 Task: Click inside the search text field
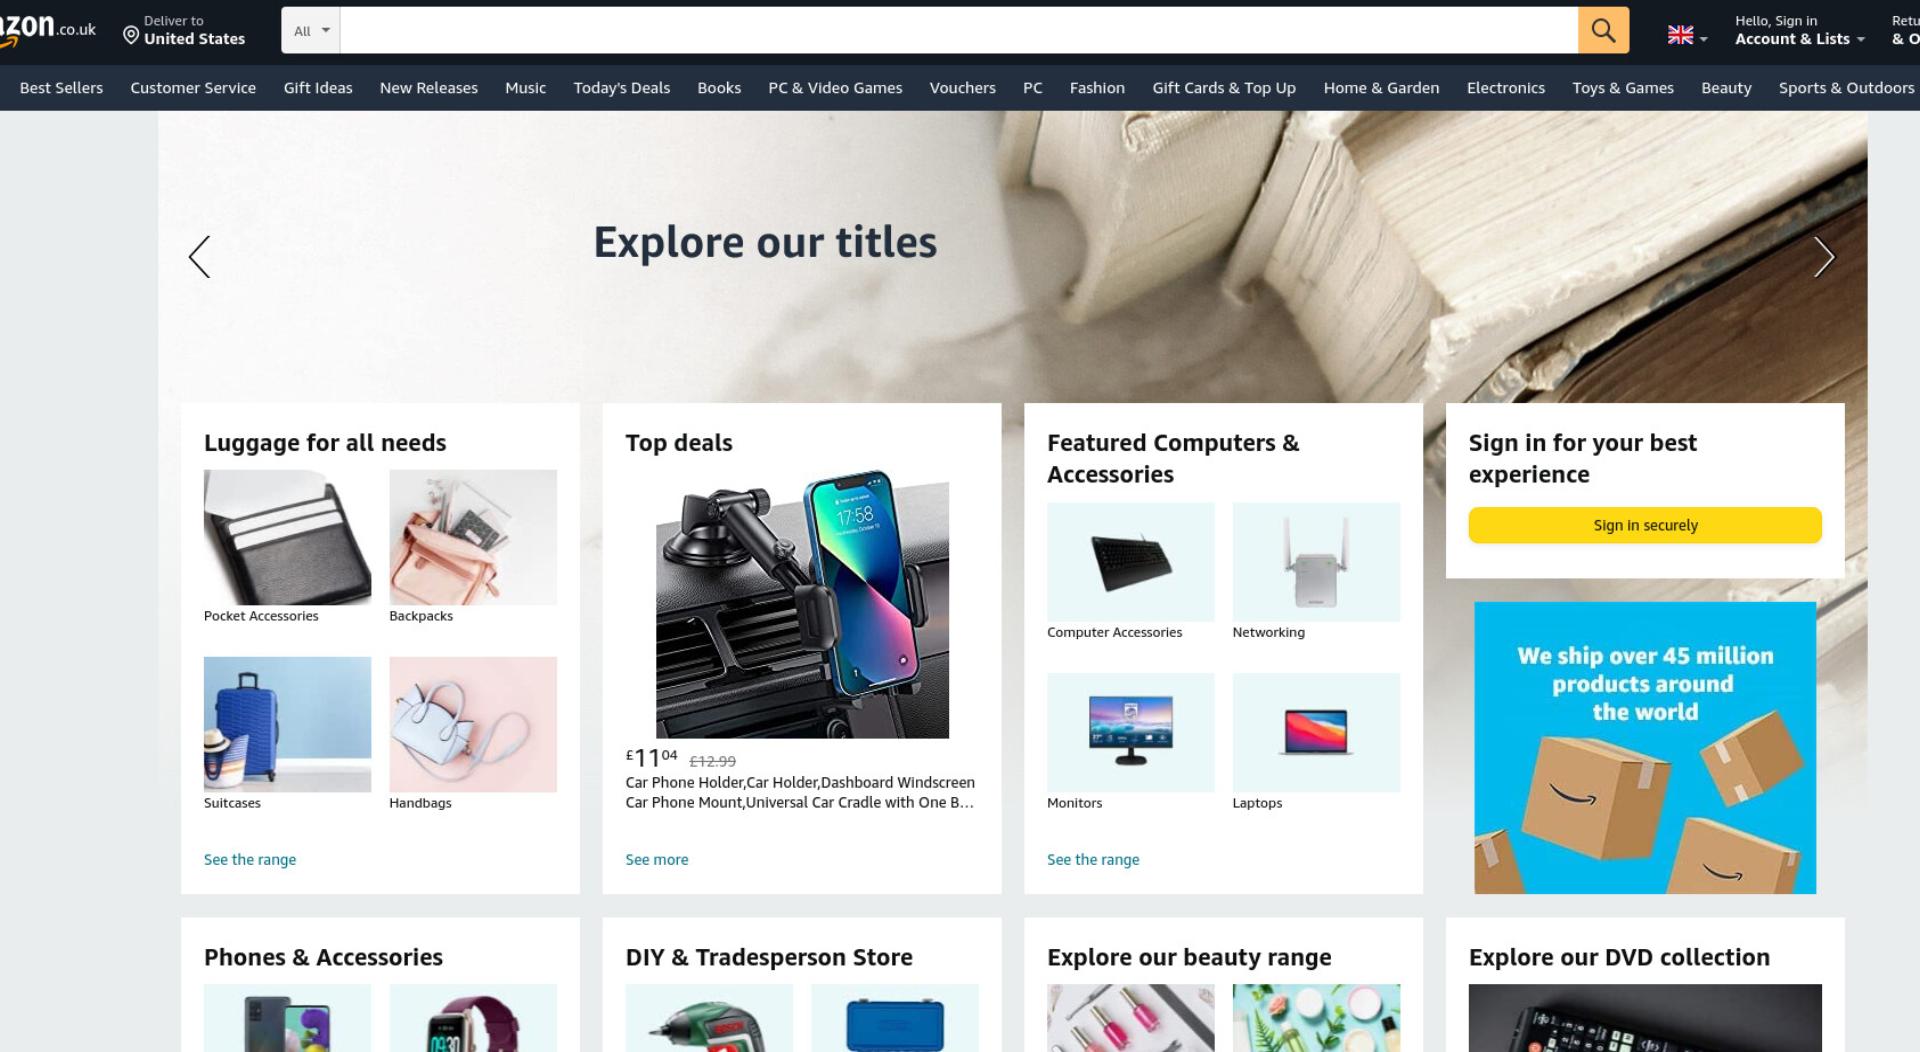coord(959,30)
